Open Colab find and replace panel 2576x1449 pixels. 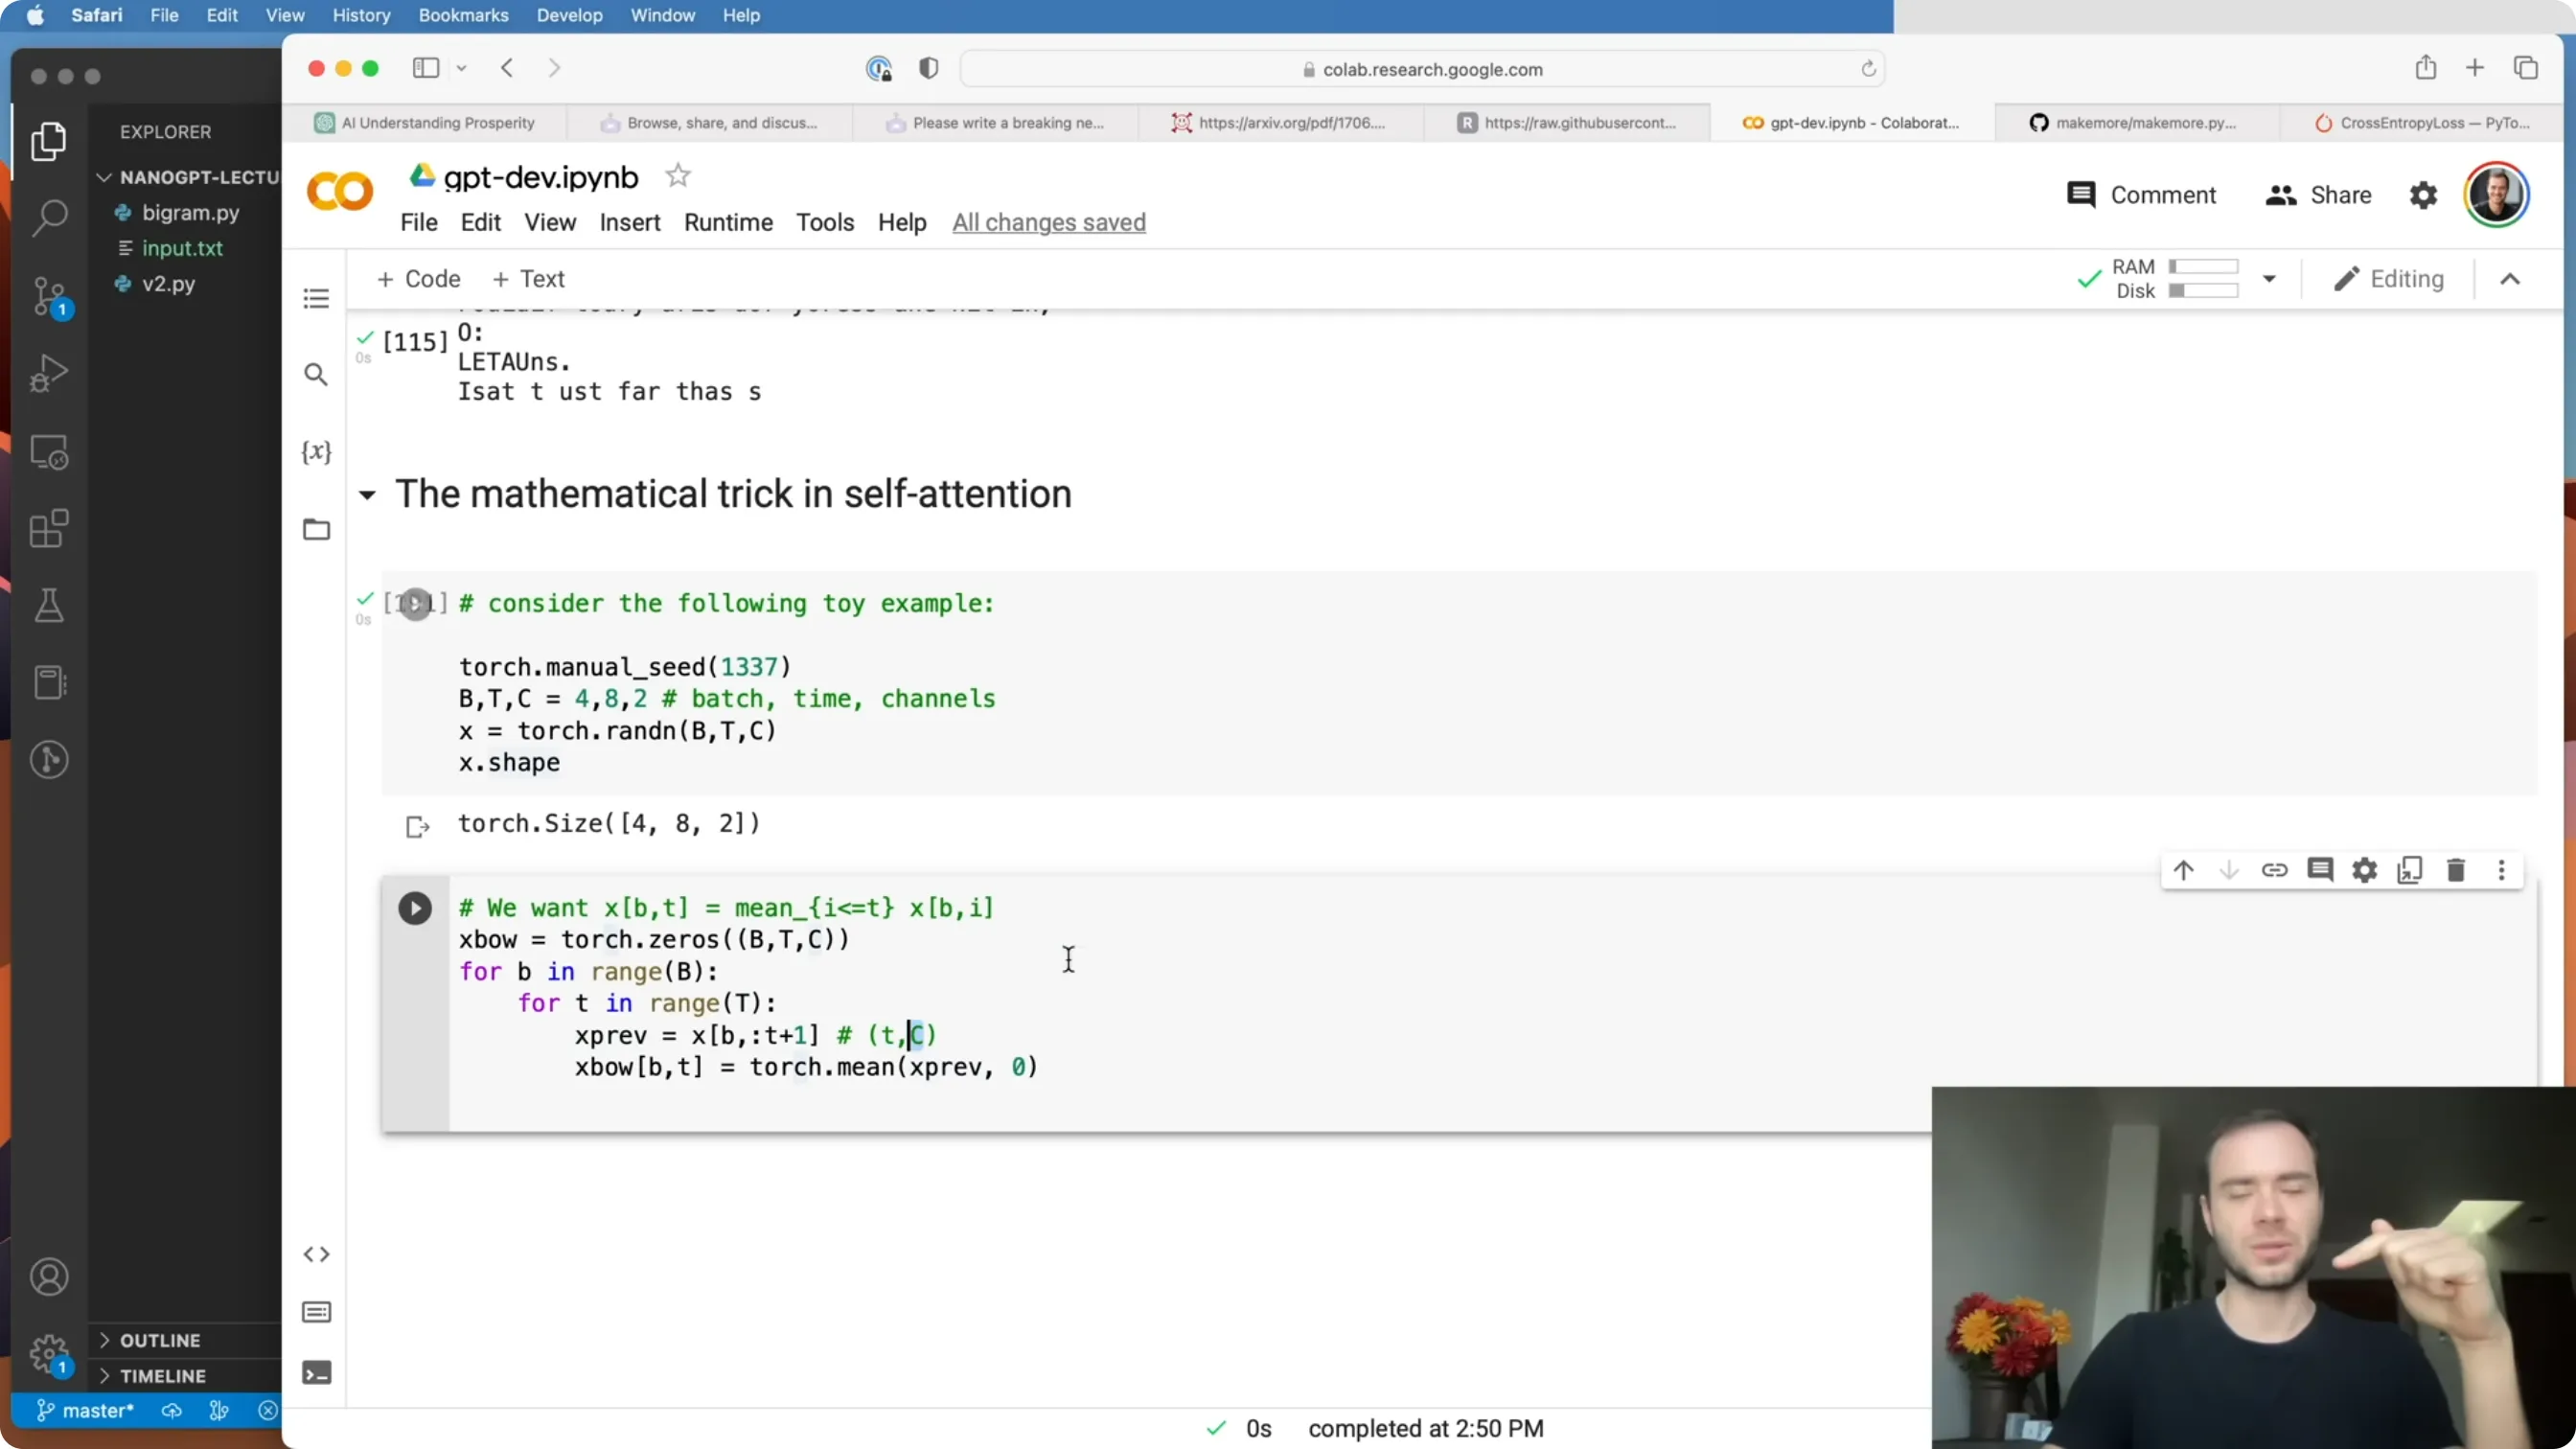[316, 375]
